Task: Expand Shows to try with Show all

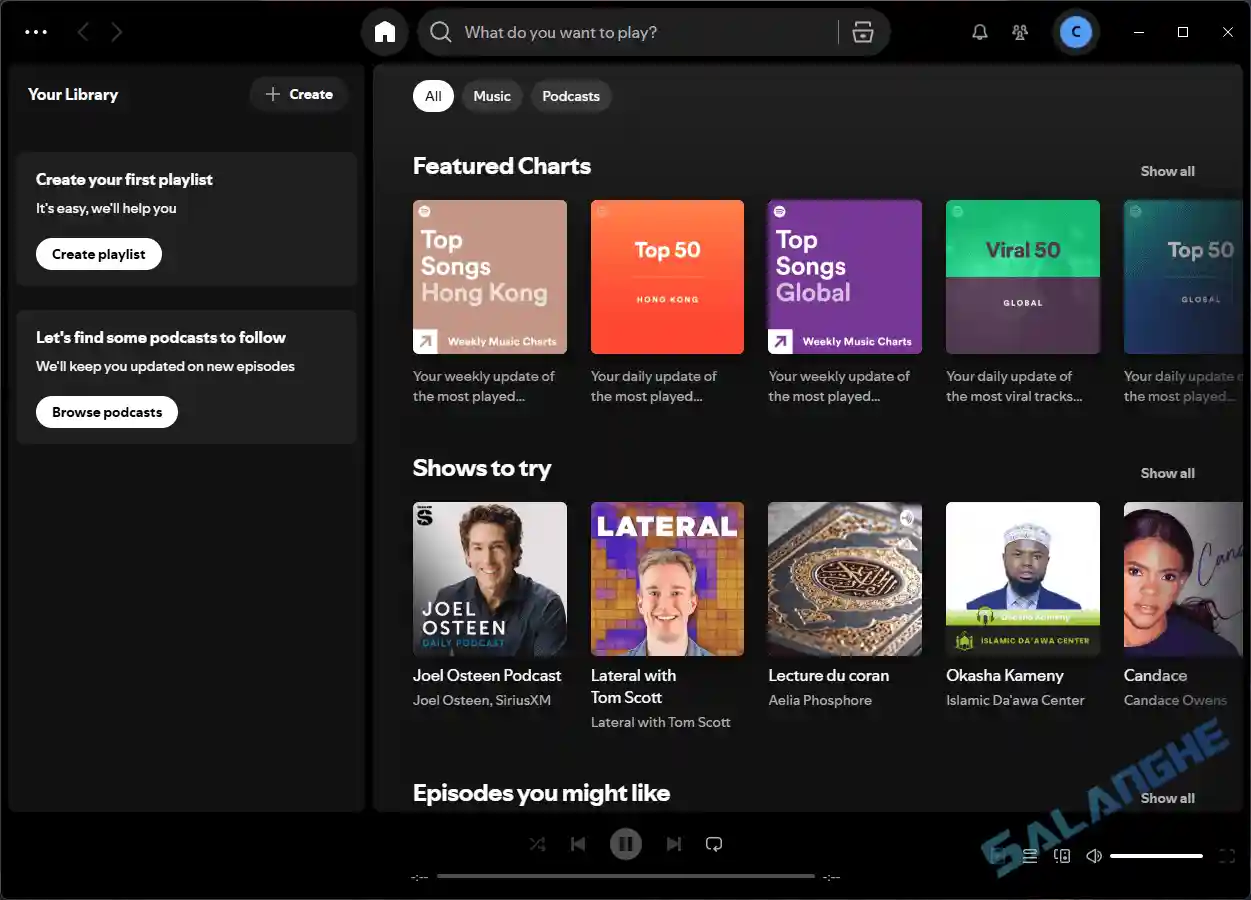Action: (x=1167, y=472)
